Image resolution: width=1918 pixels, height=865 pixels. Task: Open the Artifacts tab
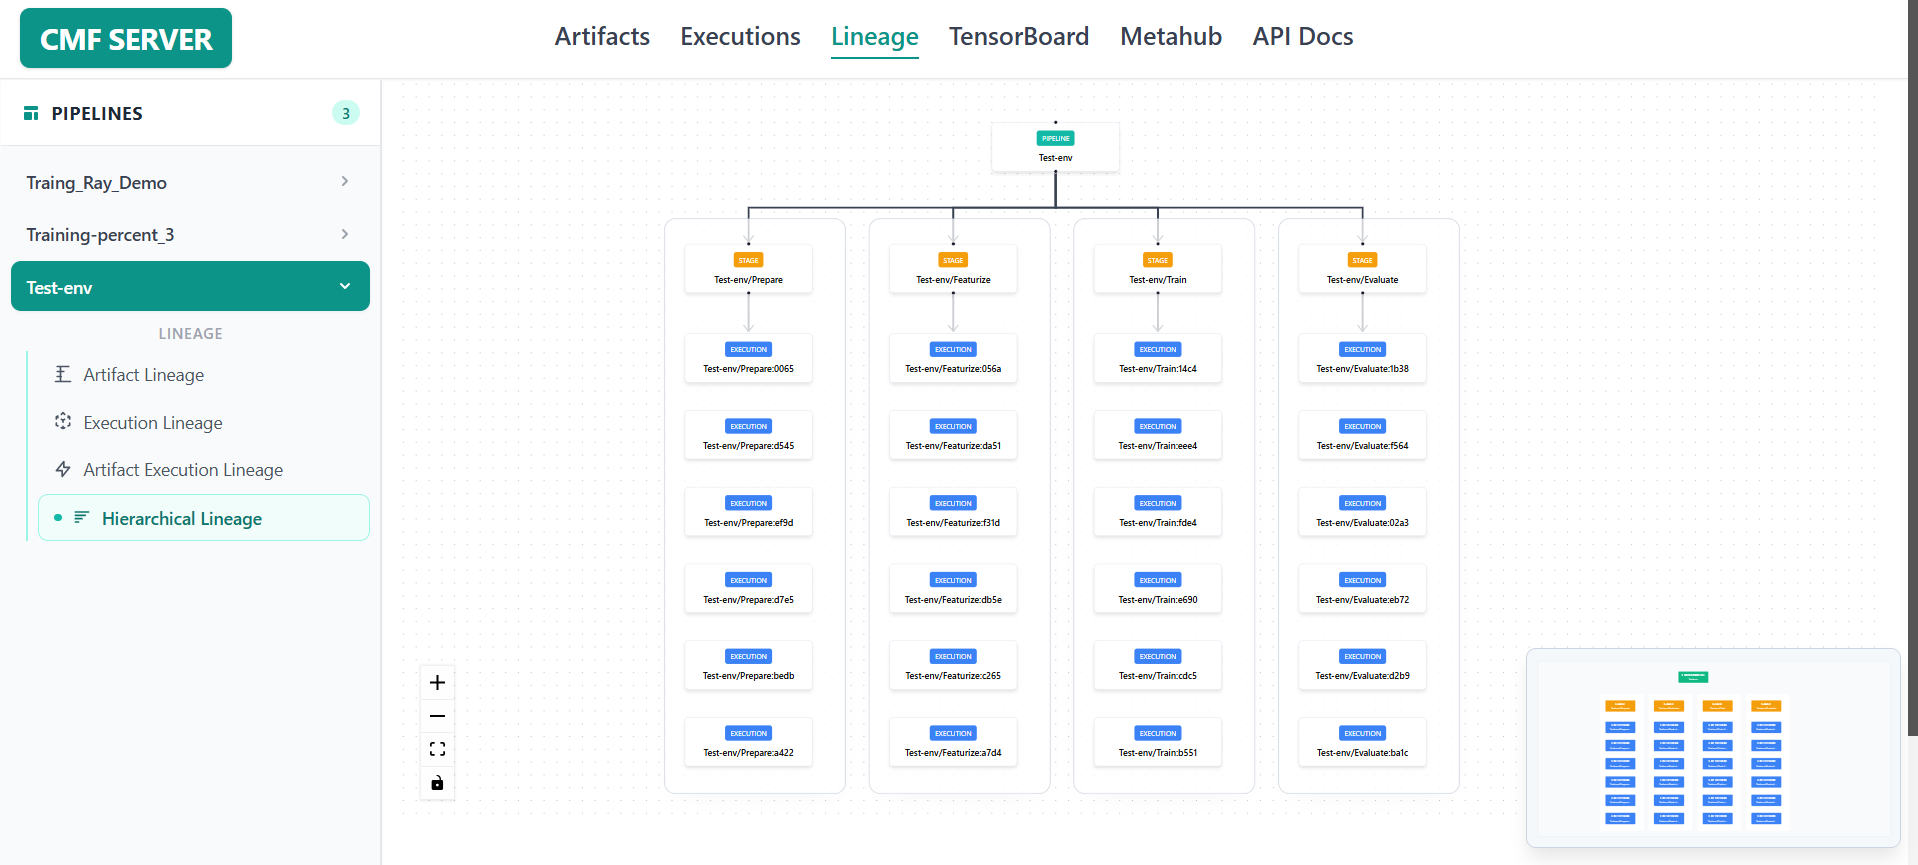click(602, 37)
